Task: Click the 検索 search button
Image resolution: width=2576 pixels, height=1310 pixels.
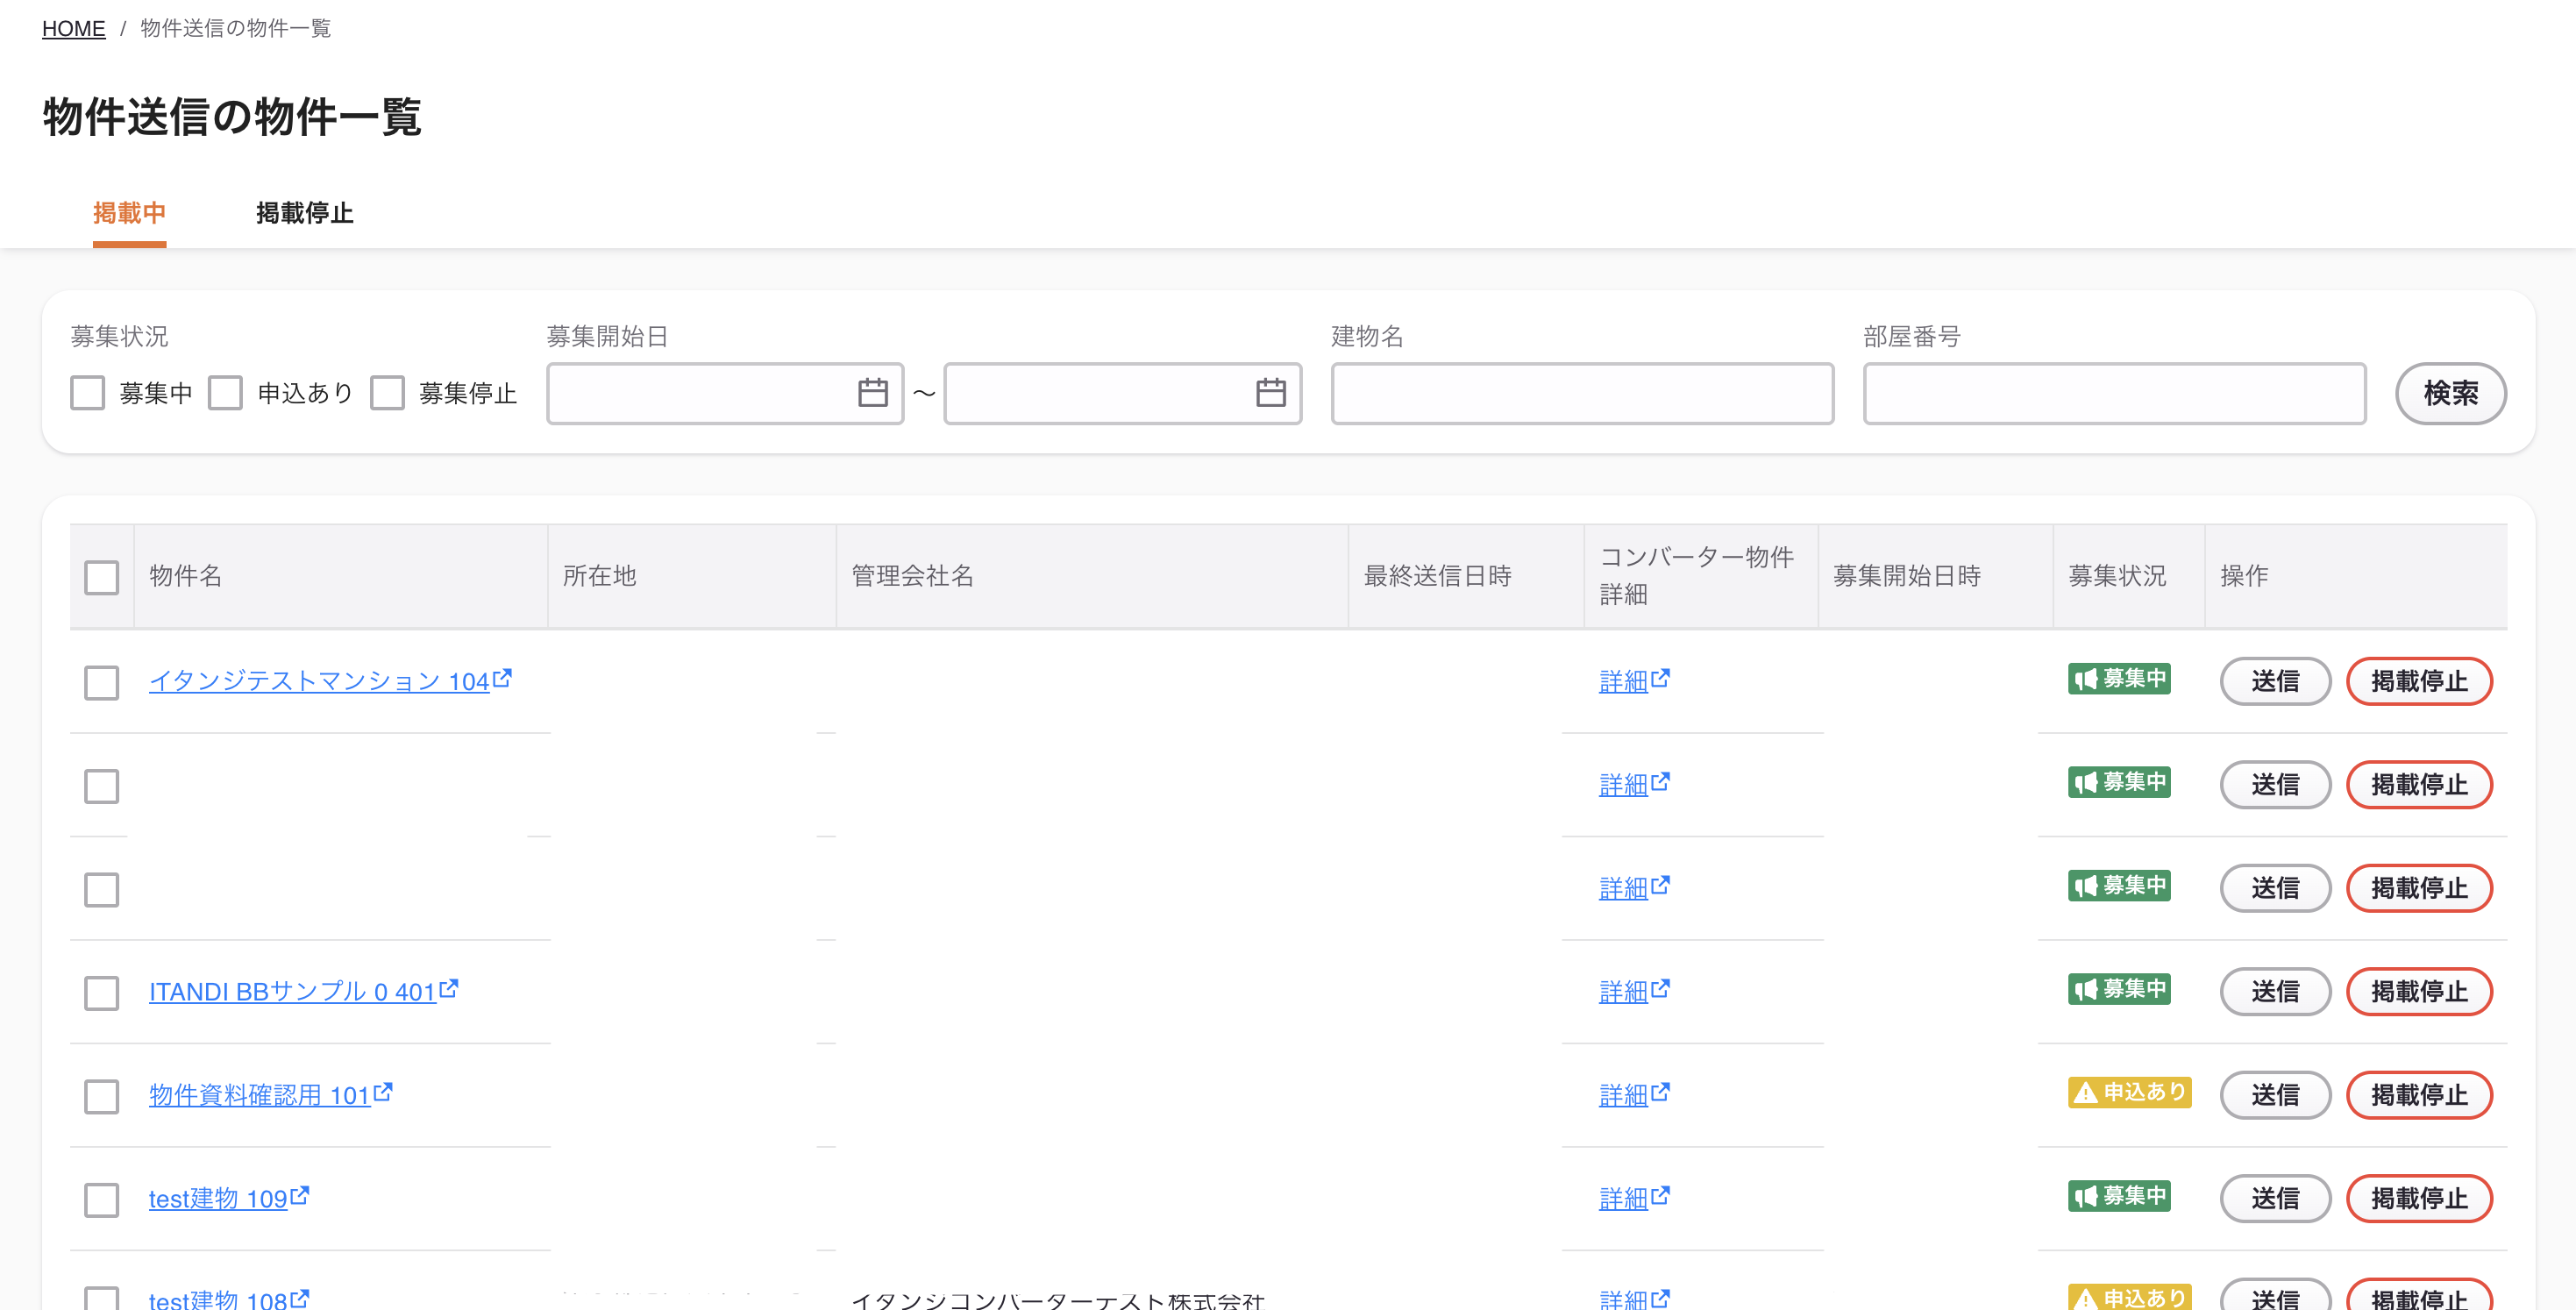Action: point(2450,393)
